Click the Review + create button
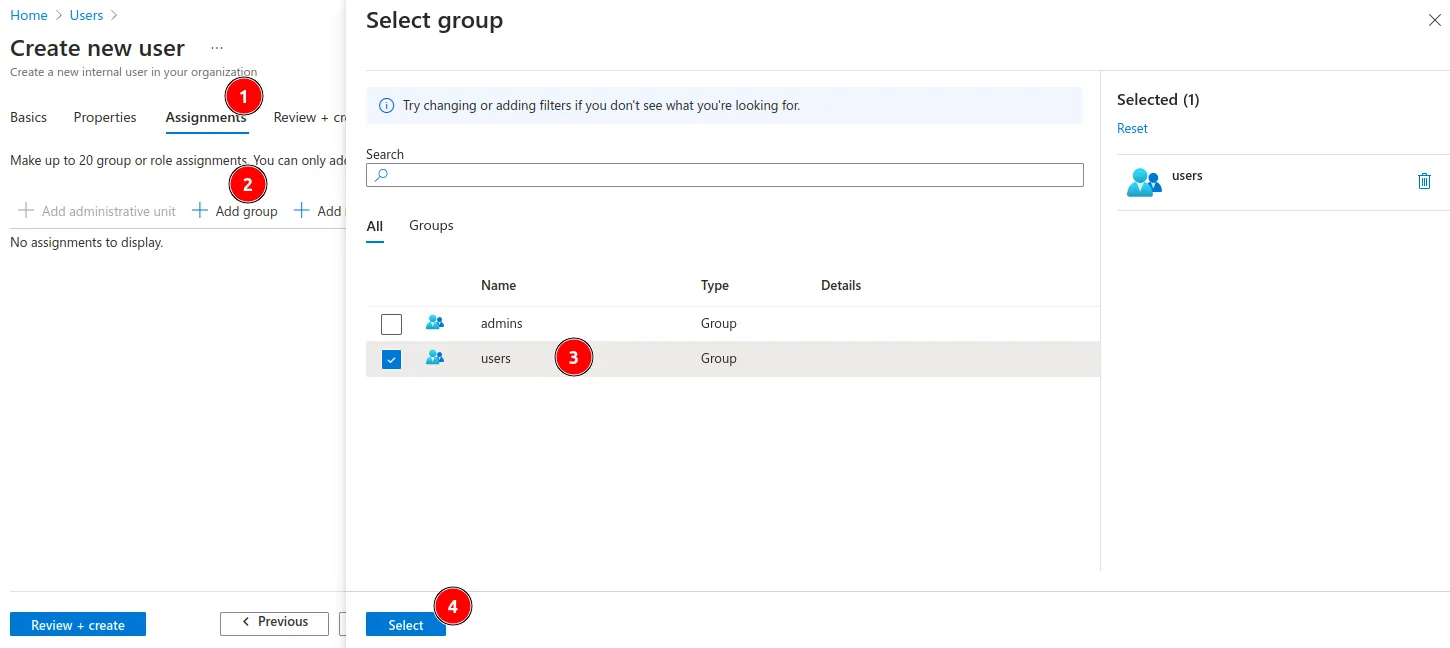This screenshot has width=1450, height=648. tap(78, 625)
